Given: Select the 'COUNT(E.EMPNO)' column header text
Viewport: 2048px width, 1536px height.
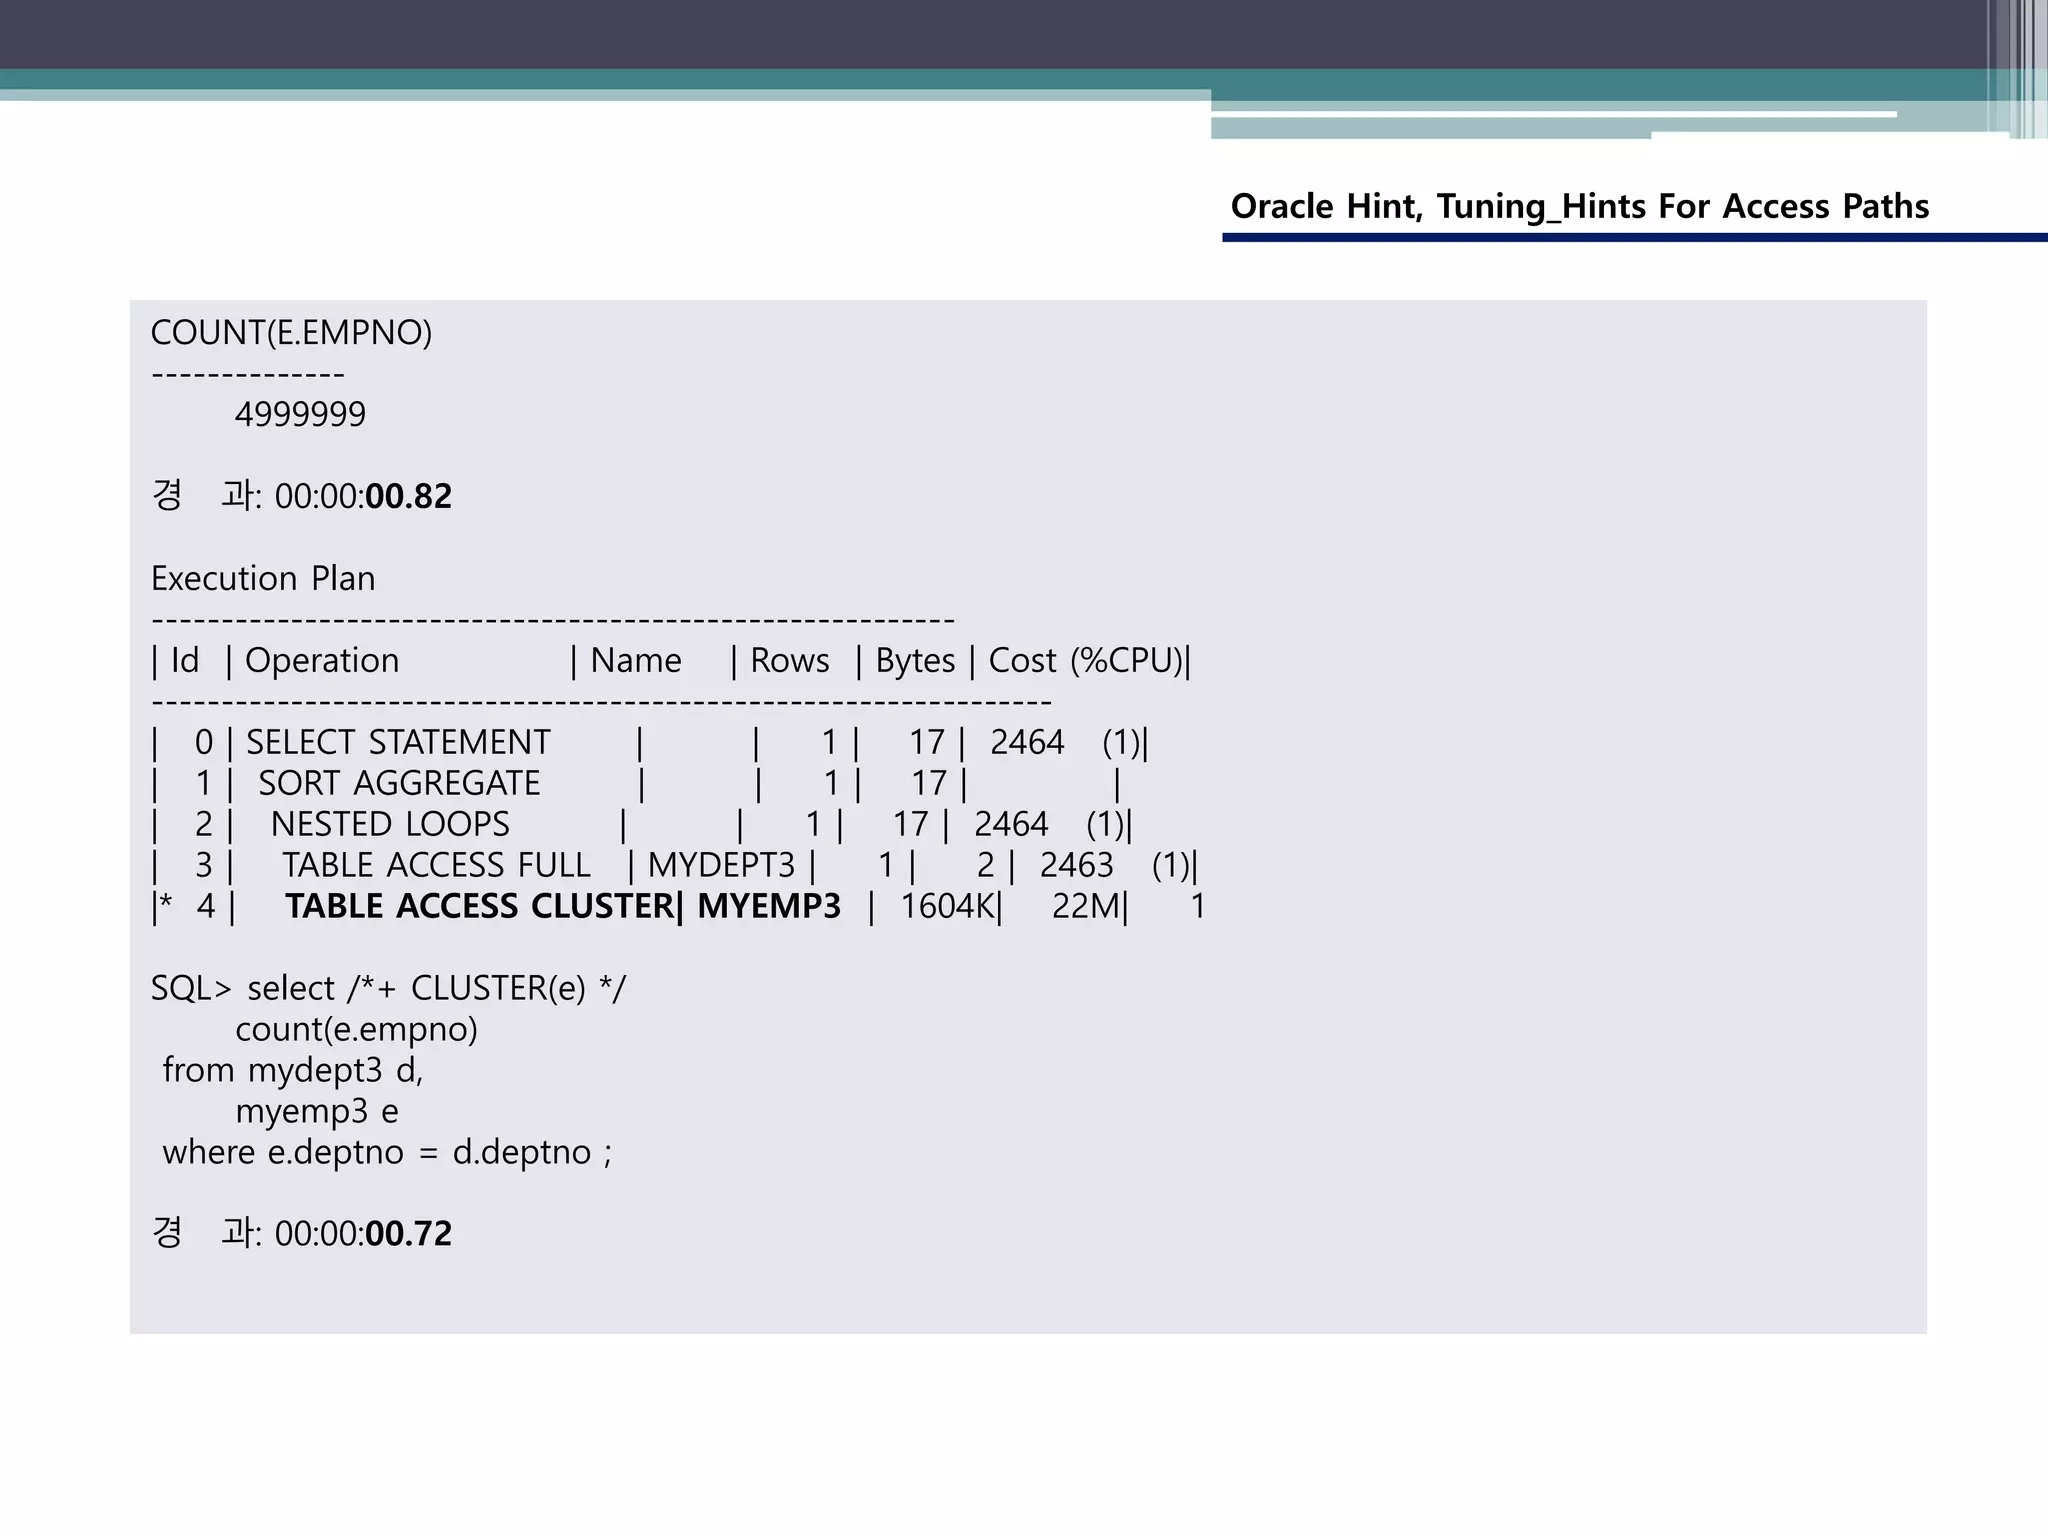Looking at the screenshot, I should [x=291, y=333].
